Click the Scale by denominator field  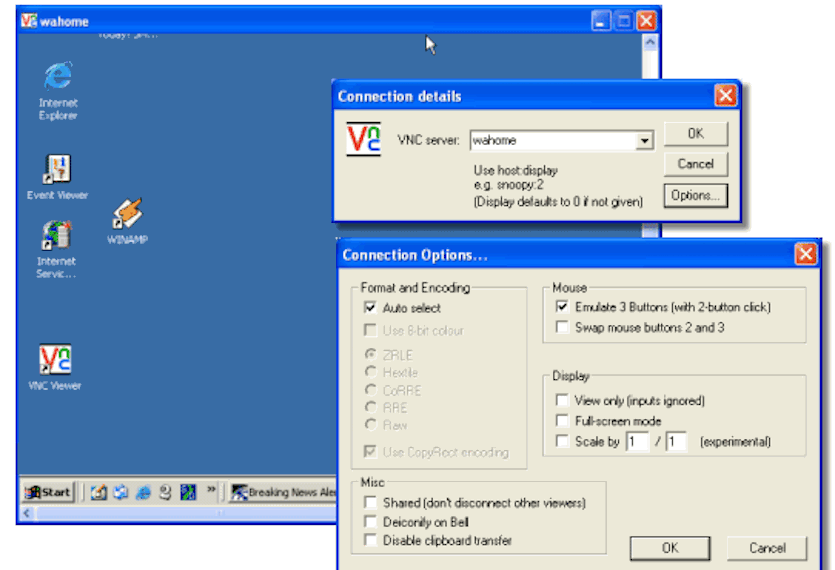pos(676,442)
